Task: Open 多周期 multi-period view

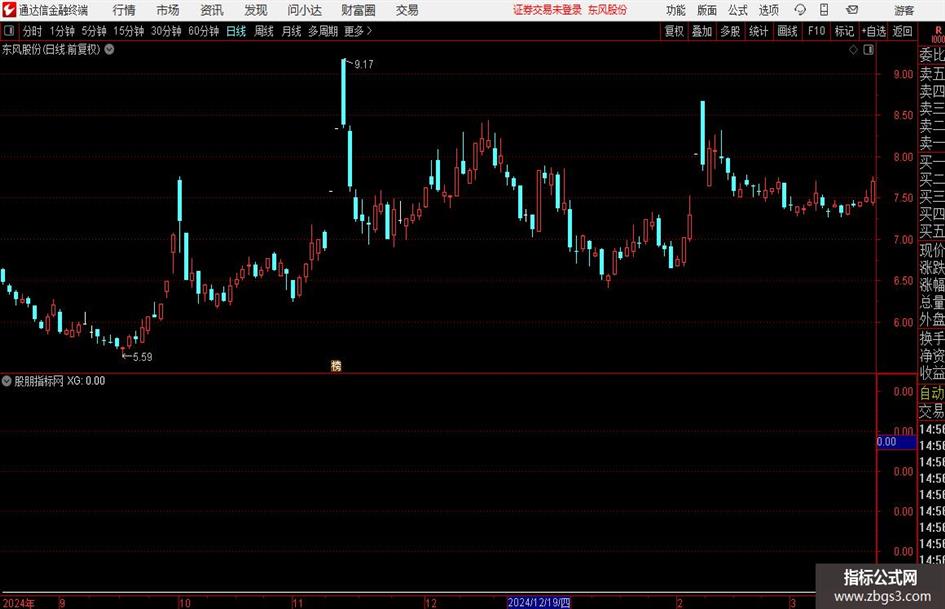Action: pos(323,31)
